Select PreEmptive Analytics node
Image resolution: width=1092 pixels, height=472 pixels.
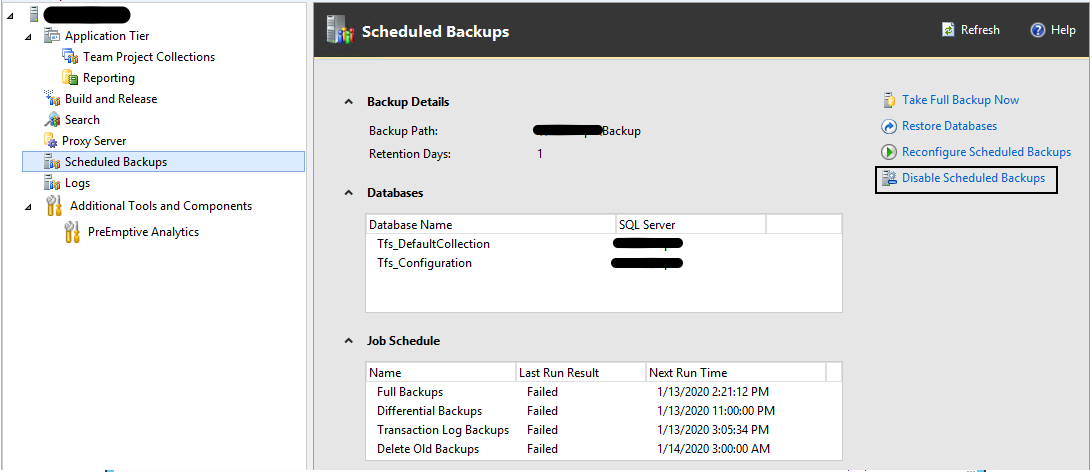point(143,232)
